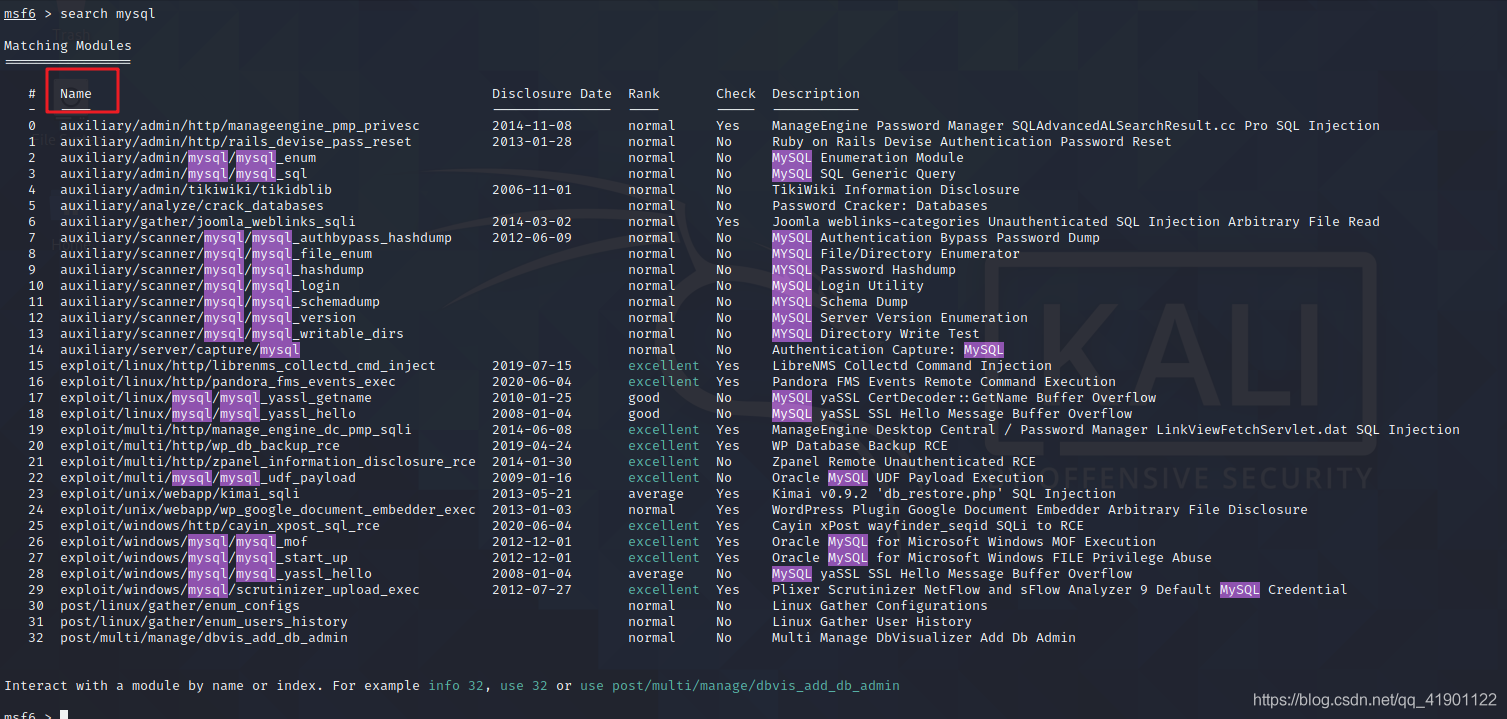Click the 'info 32' example command
The image size is (1507, 719).
pos(456,686)
